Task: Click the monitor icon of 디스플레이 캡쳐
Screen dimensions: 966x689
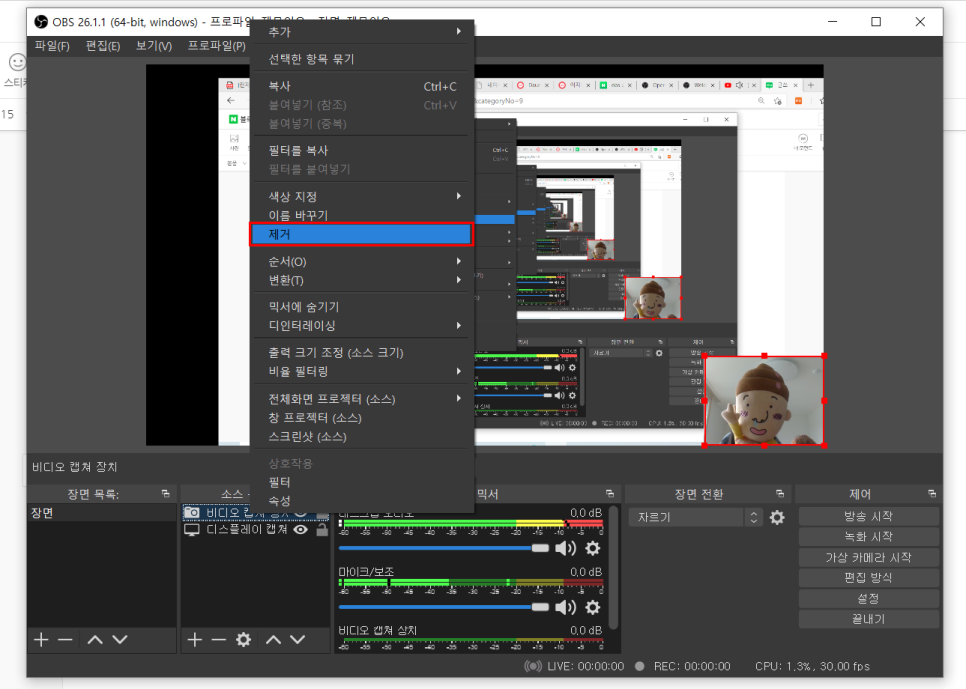Action: click(192, 530)
